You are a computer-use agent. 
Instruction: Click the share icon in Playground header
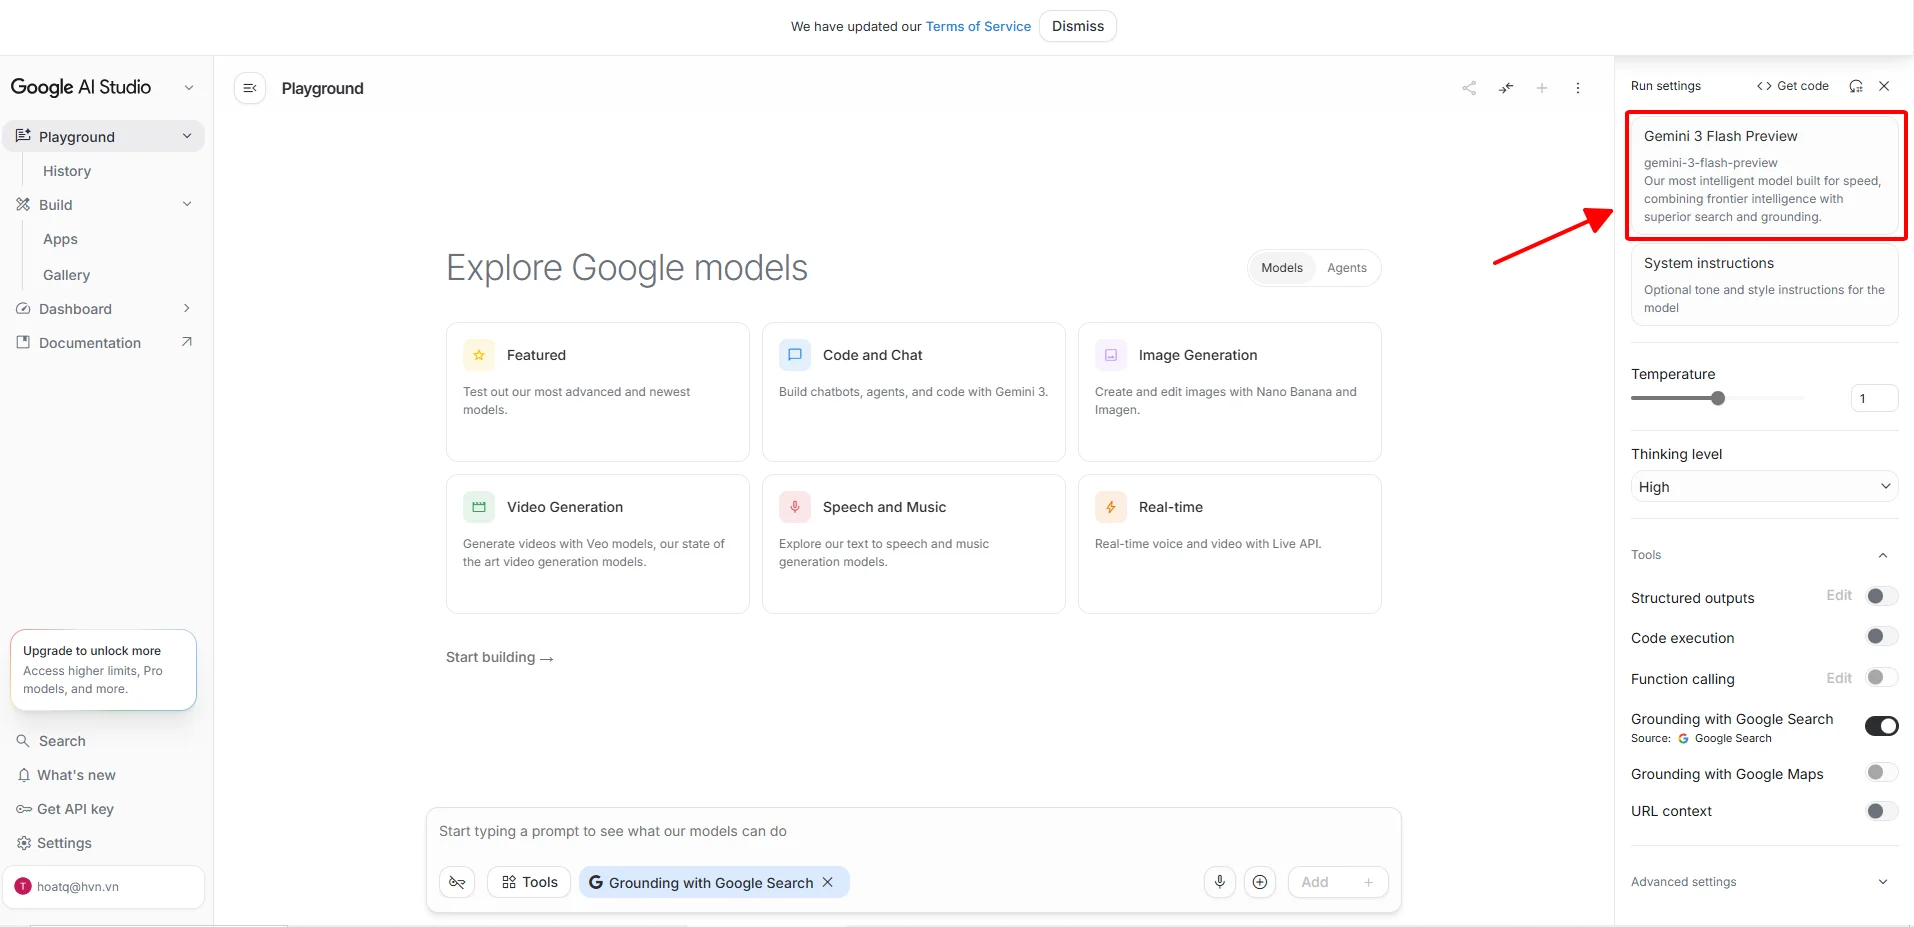coord(1469,88)
